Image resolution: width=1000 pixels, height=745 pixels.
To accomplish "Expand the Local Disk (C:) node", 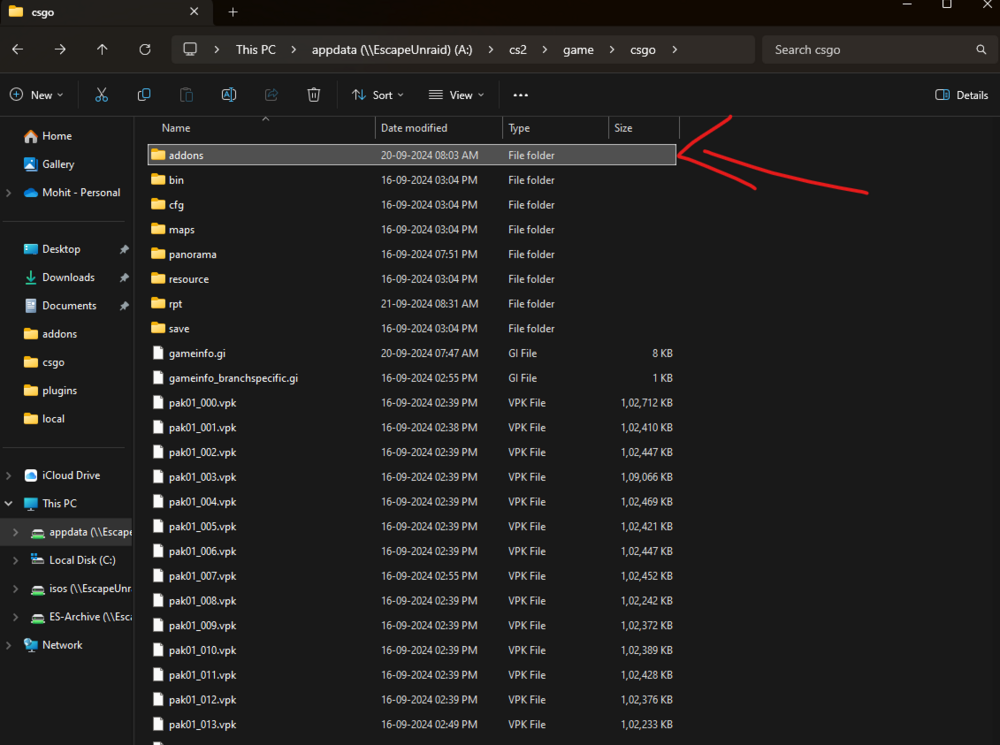I will 15,560.
